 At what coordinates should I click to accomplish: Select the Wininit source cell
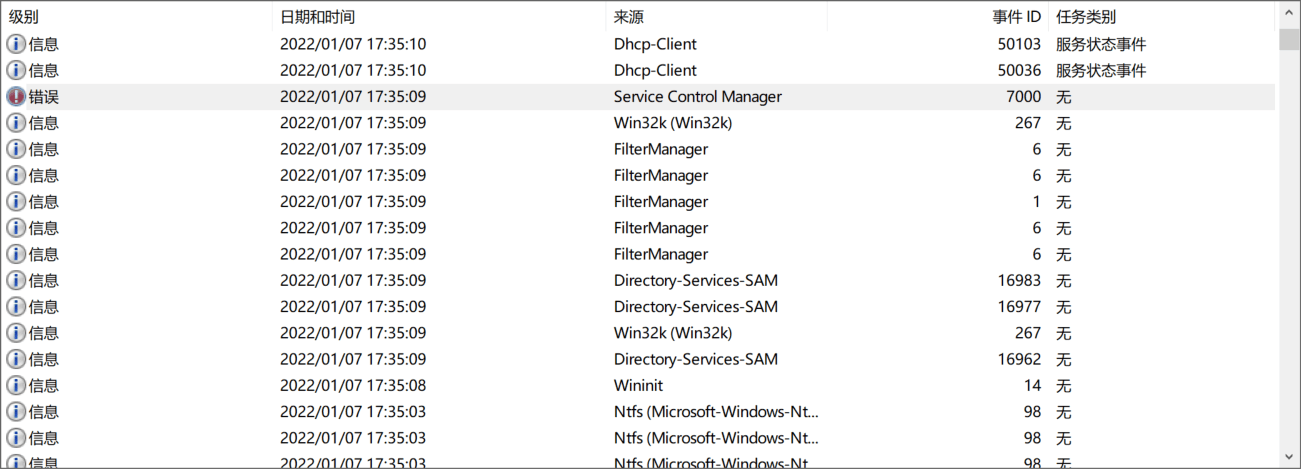pos(638,385)
